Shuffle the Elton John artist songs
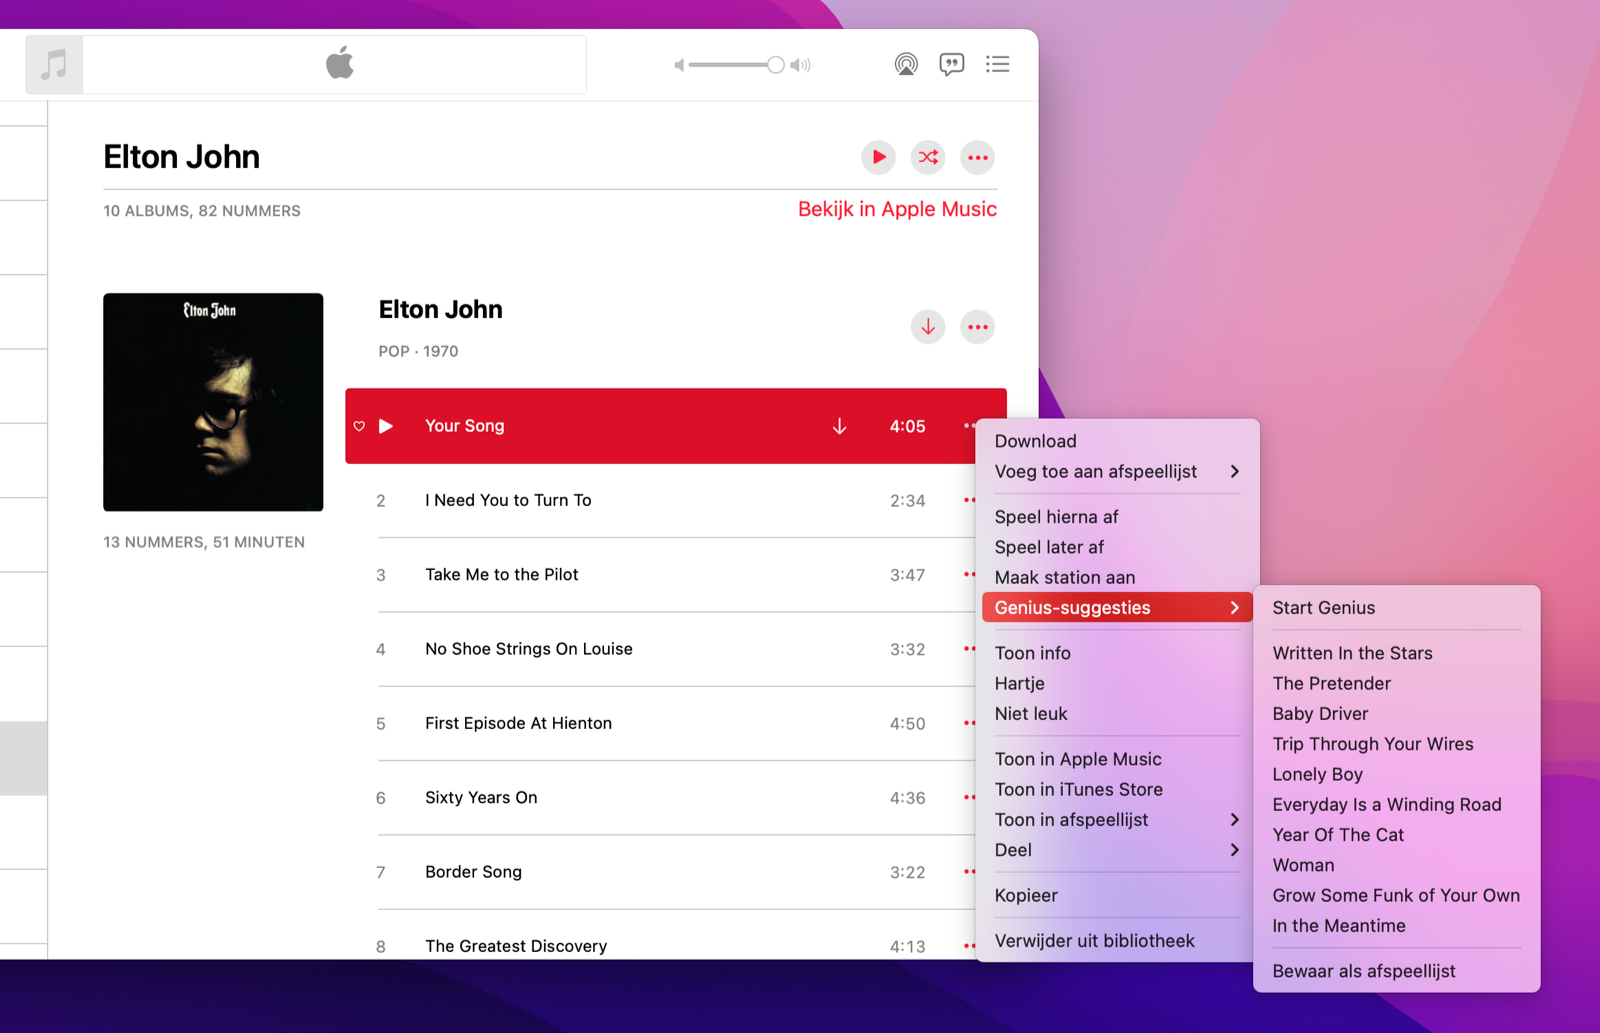 click(928, 157)
